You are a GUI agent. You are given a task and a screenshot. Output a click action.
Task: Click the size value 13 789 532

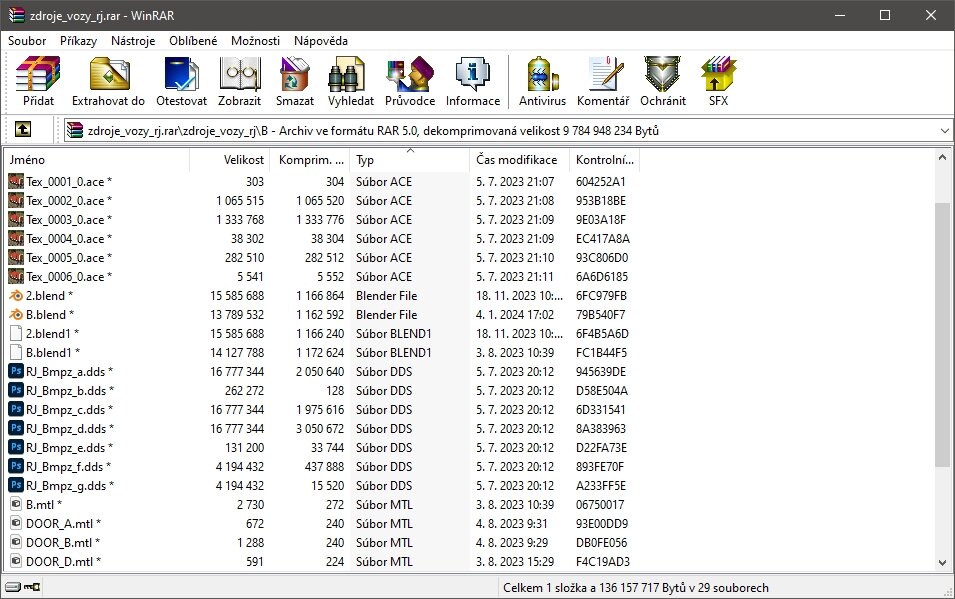[237, 314]
